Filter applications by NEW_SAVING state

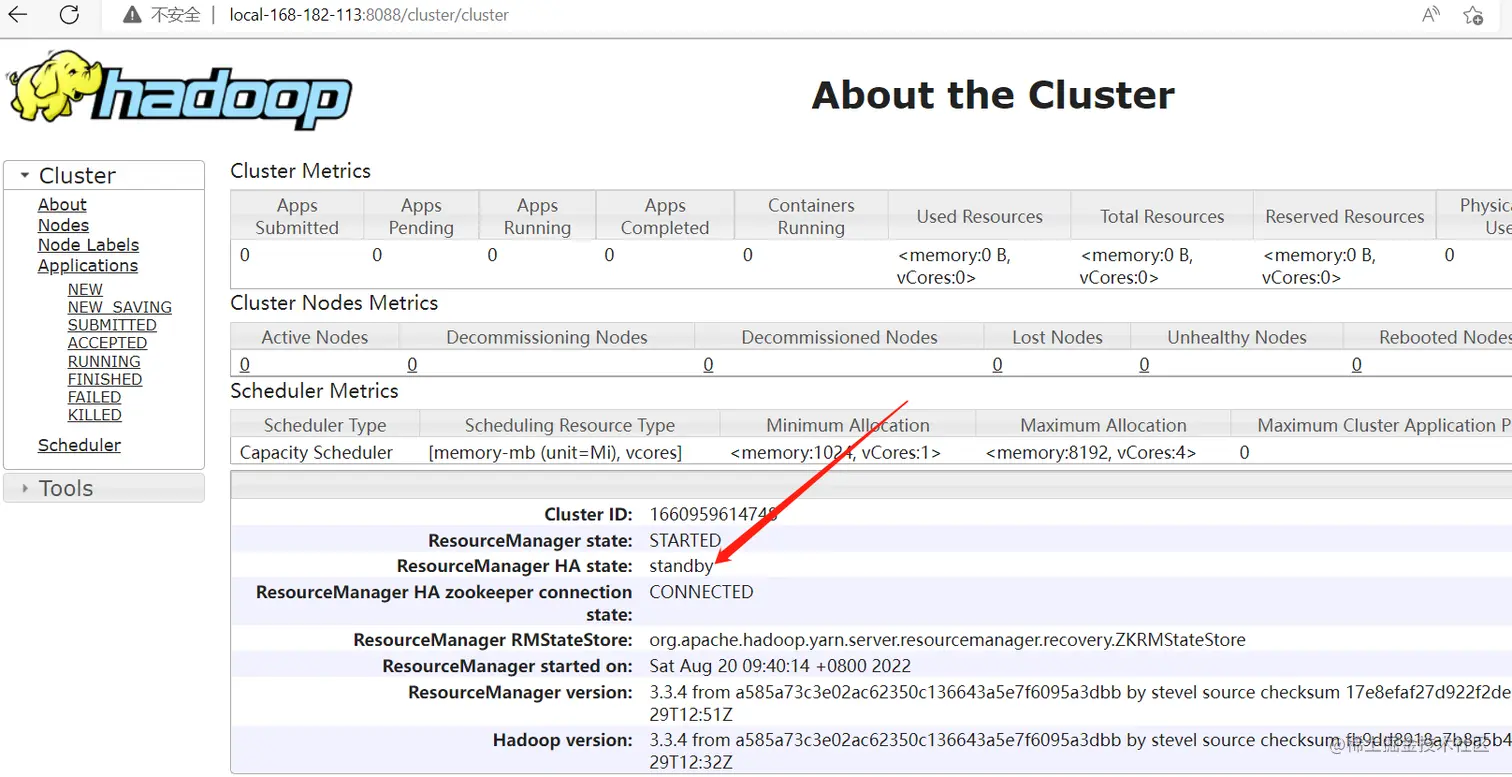(120, 308)
